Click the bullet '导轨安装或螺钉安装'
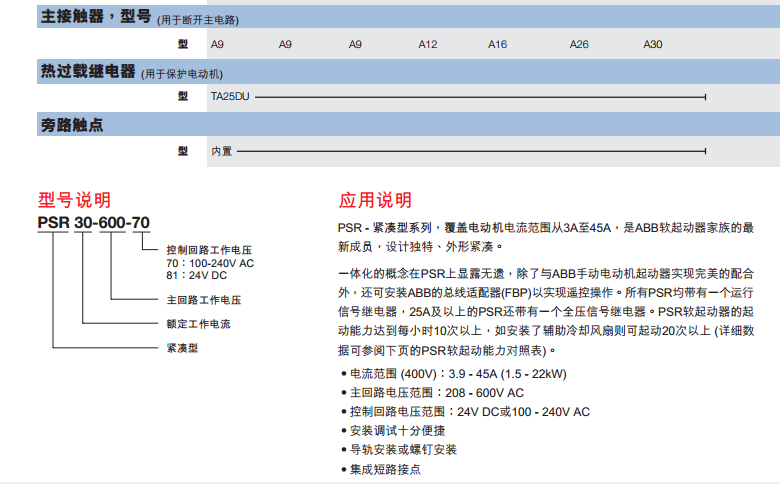 click(x=398, y=450)
